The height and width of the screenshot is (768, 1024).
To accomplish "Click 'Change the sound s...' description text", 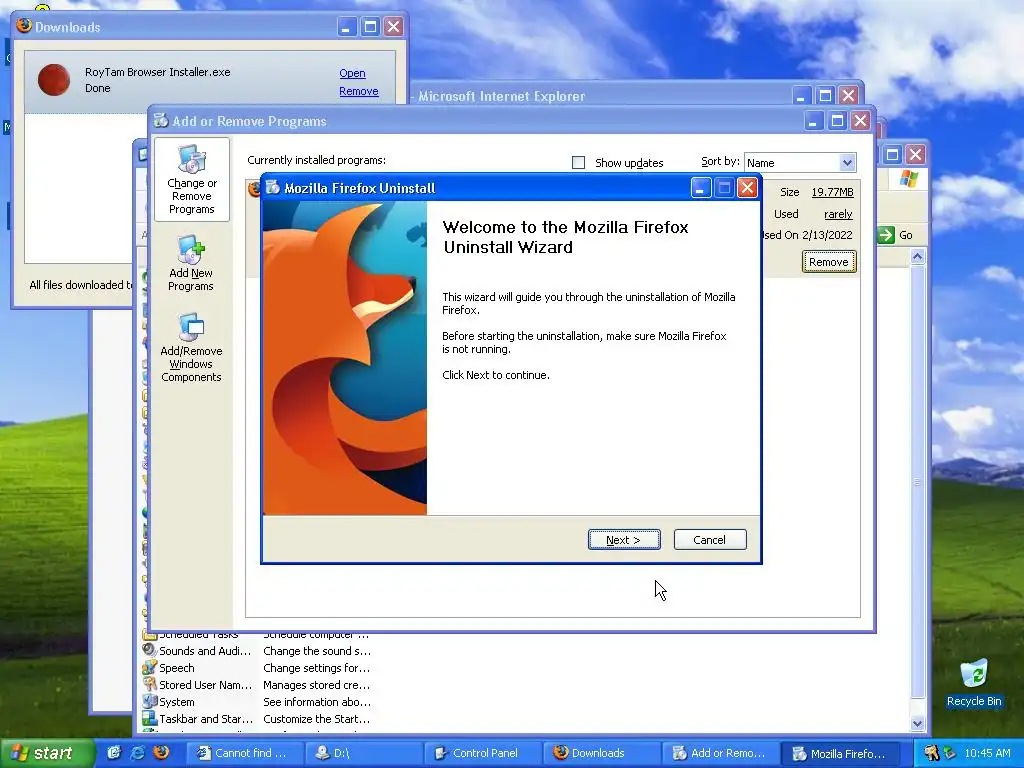I will coord(317,651).
